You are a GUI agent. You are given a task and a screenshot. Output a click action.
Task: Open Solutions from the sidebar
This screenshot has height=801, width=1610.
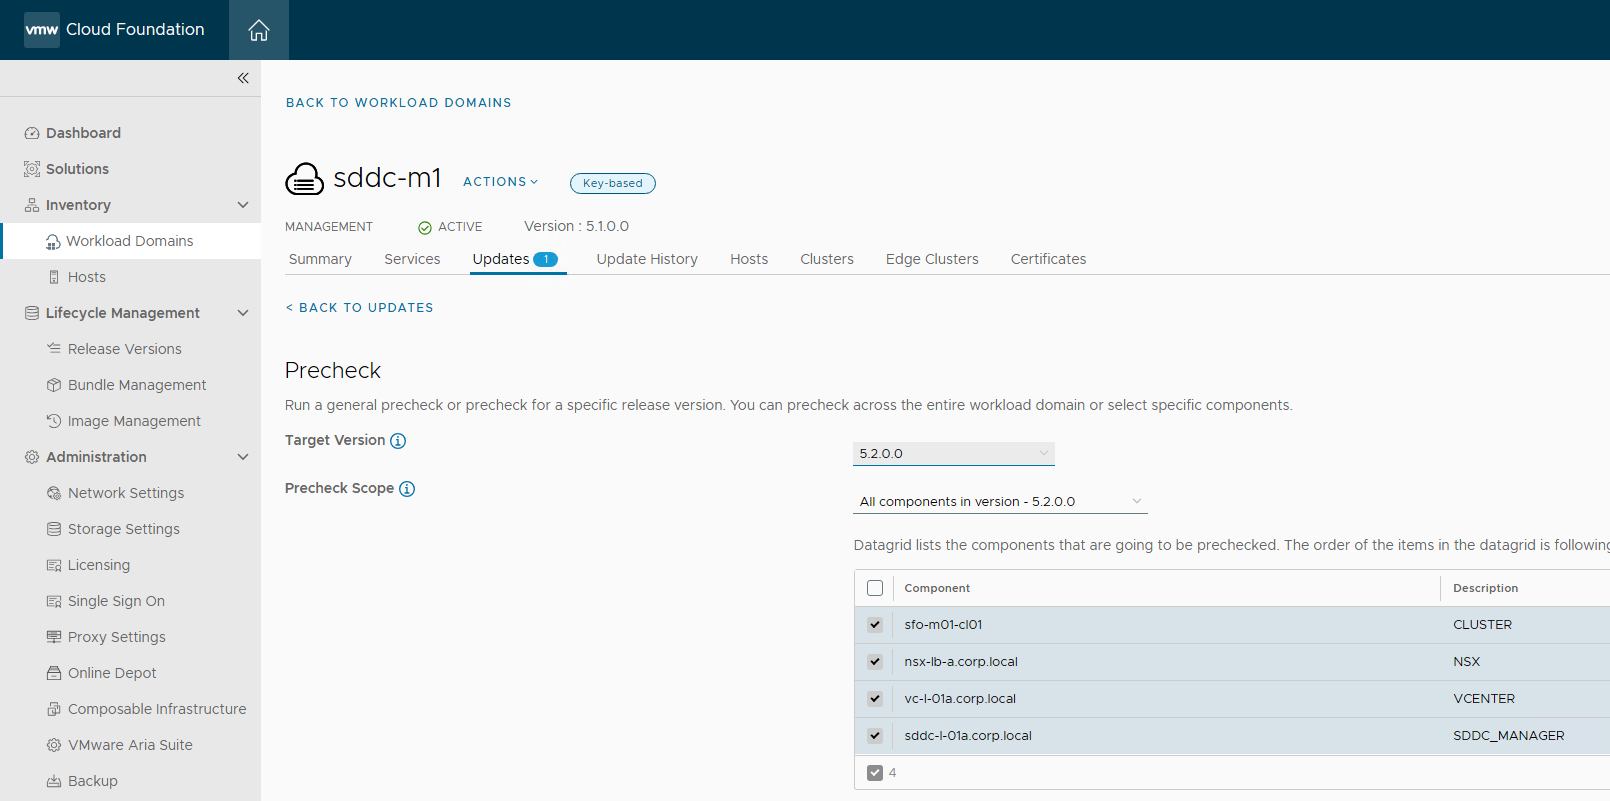click(x=77, y=169)
